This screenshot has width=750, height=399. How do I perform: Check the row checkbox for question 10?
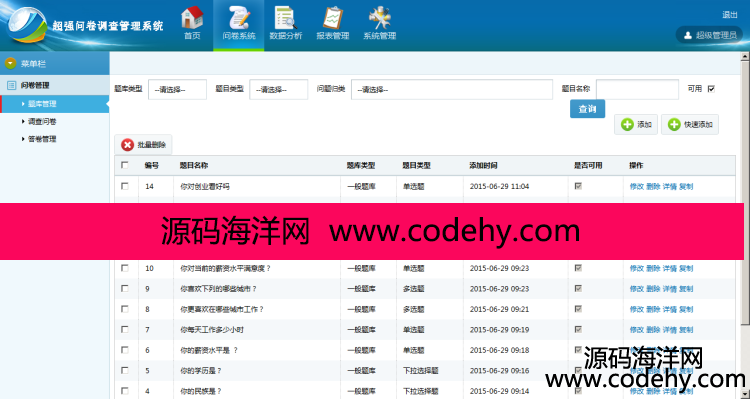[125, 268]
